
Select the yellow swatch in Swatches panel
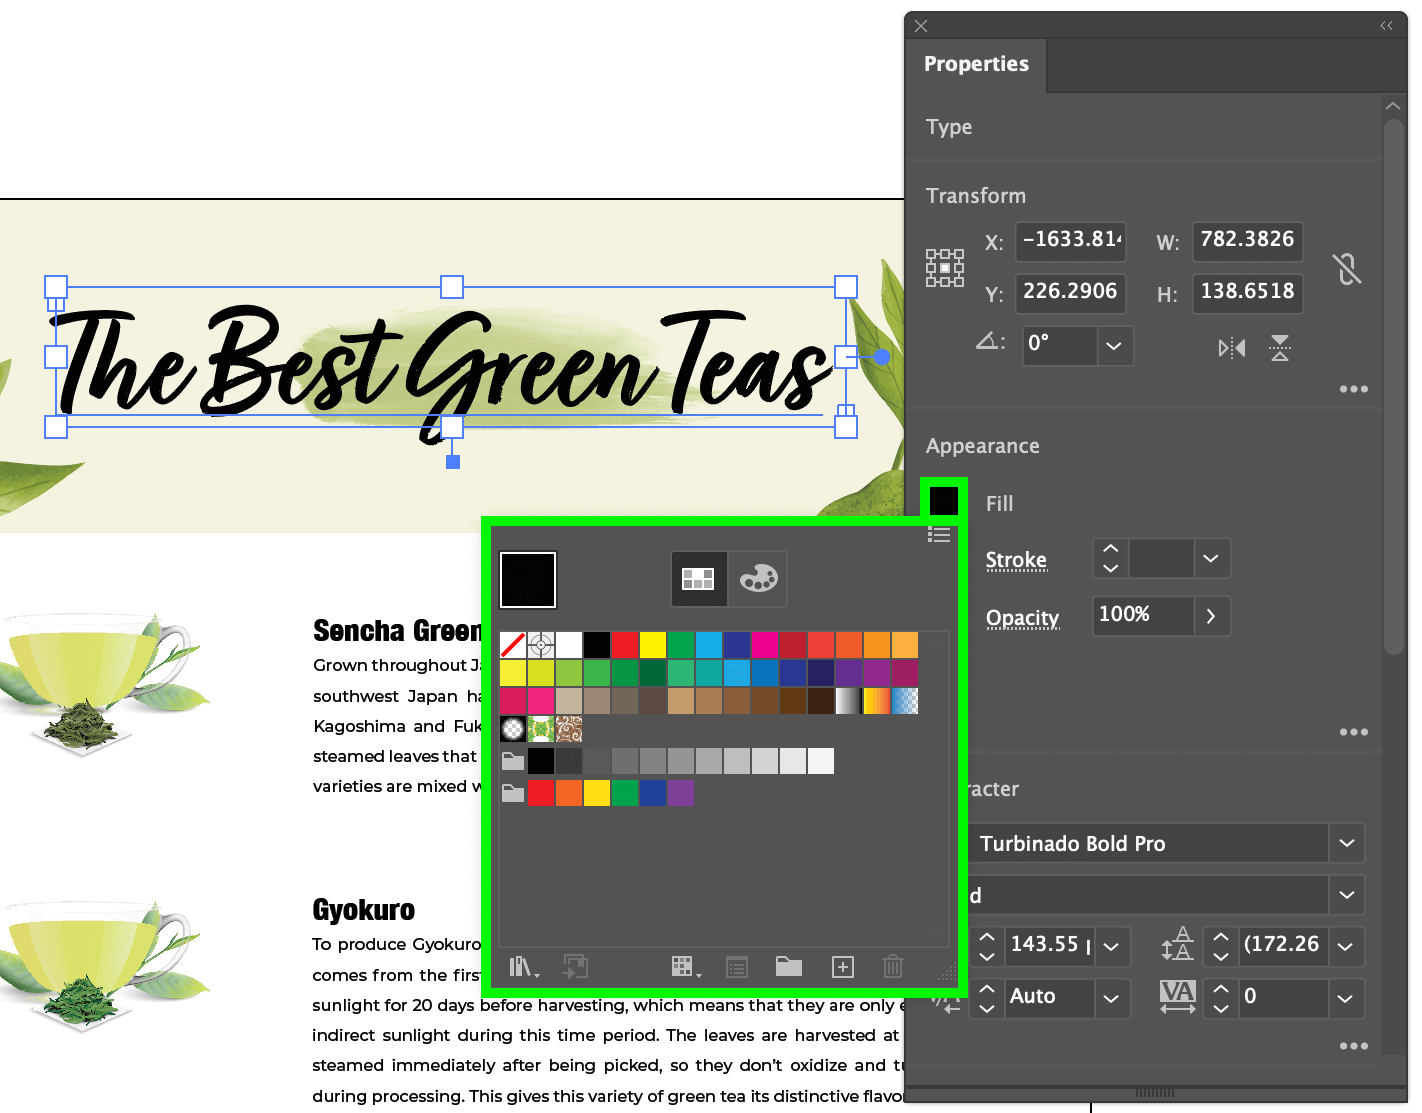point(653,644)
